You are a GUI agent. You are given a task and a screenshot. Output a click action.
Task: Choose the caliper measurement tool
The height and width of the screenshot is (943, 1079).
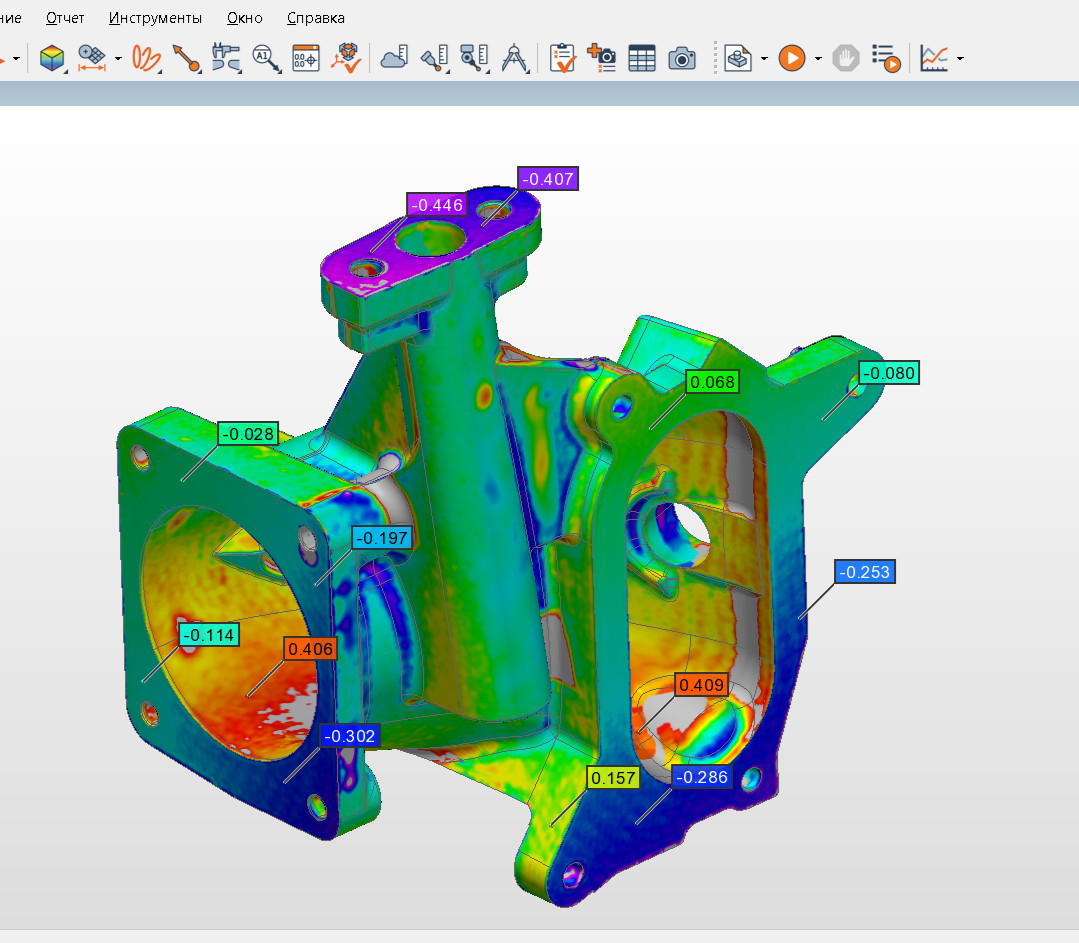click(226, 59)
